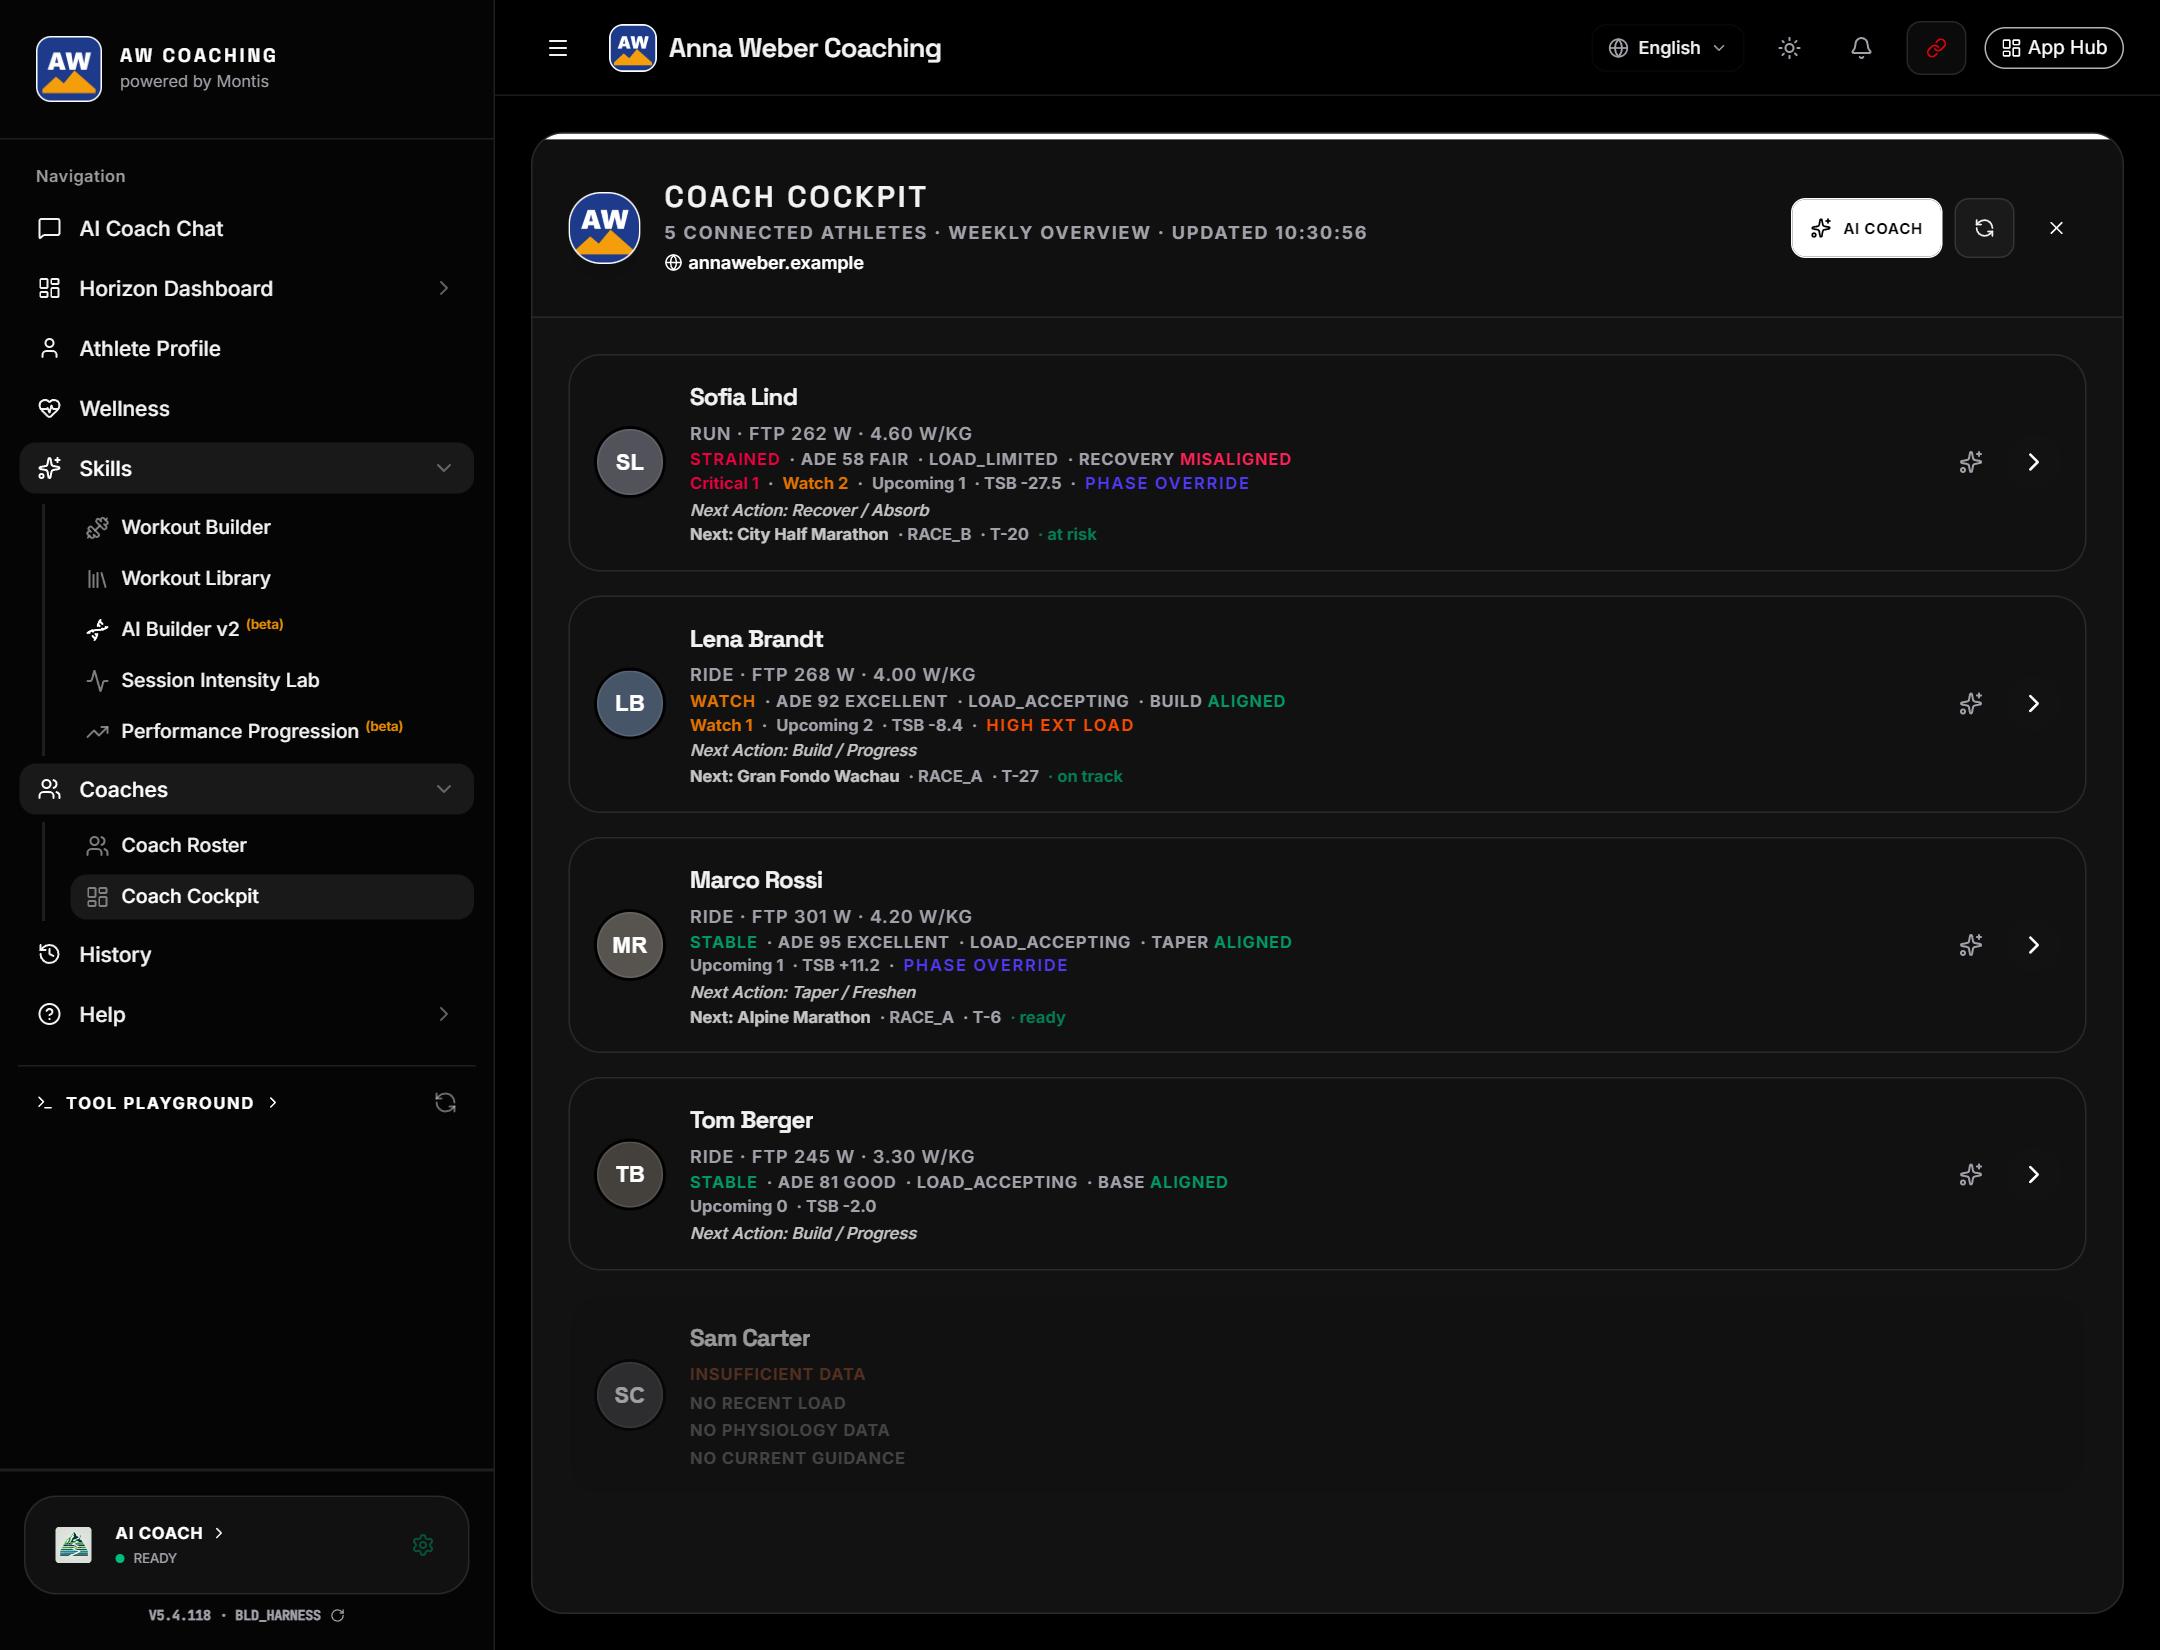The image size is (2160, 1650).
Task: Open the Wellness page
Action: (246, 409)
